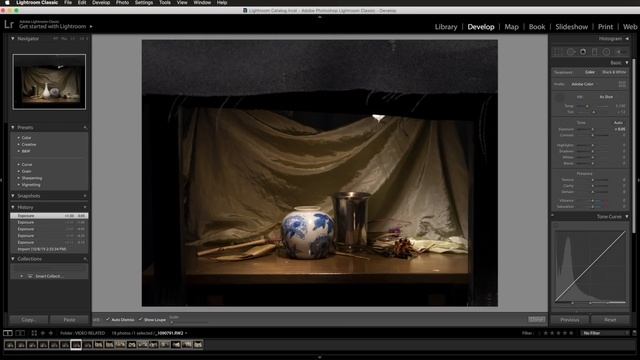Go forward with filmstrip right arrow
The image size is (640, 360).
click(x=51, y=333)
